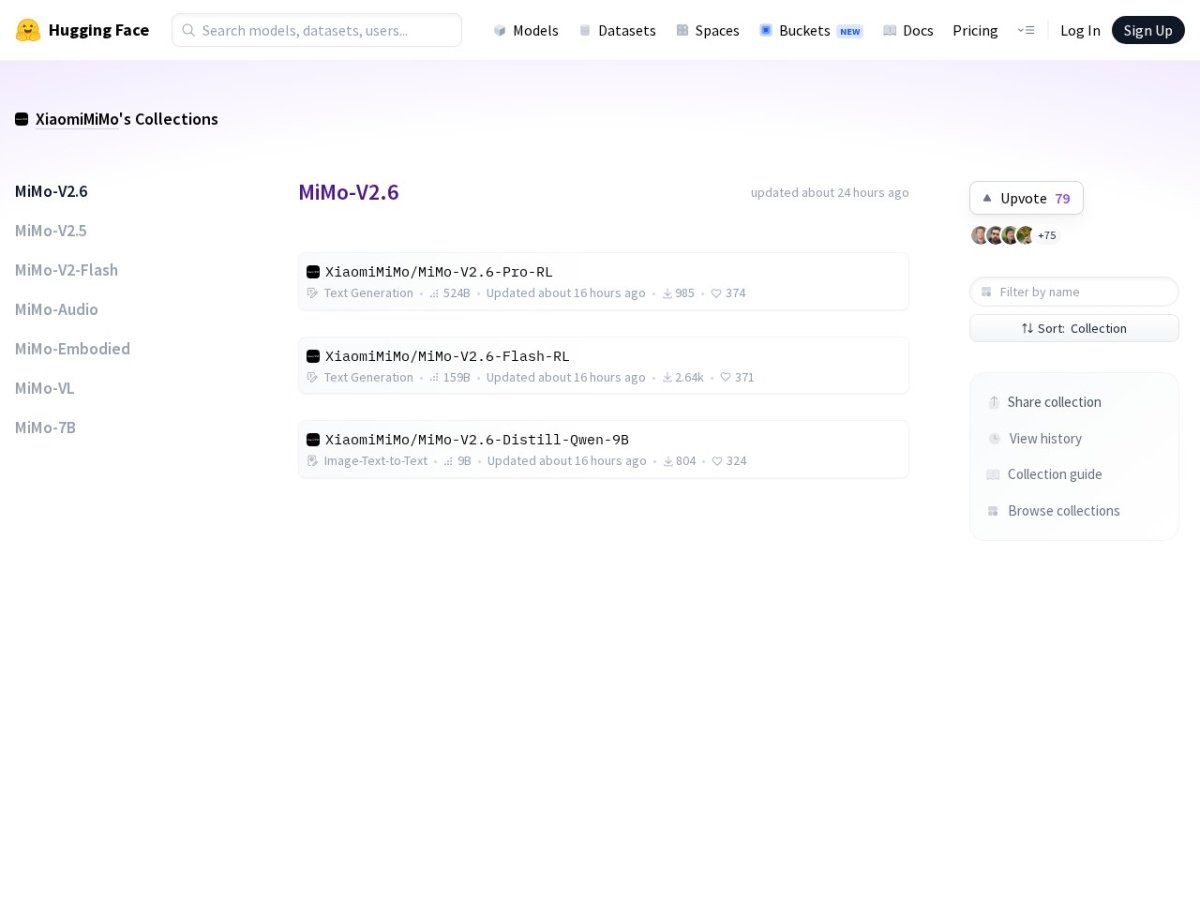Select the MiMo-VL collection

(x=45, y=388)
